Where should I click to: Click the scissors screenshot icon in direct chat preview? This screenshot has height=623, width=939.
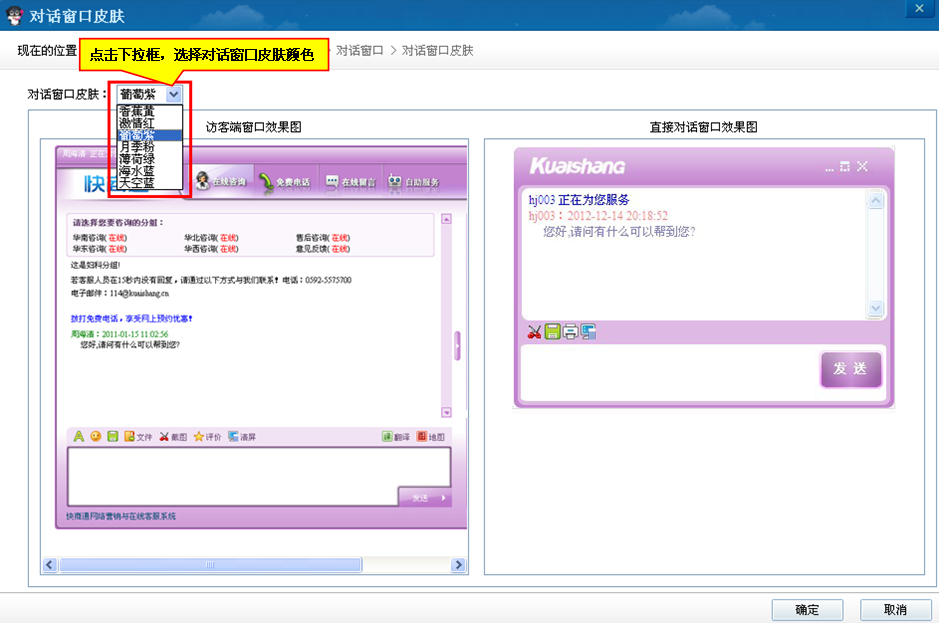point(535,332)
